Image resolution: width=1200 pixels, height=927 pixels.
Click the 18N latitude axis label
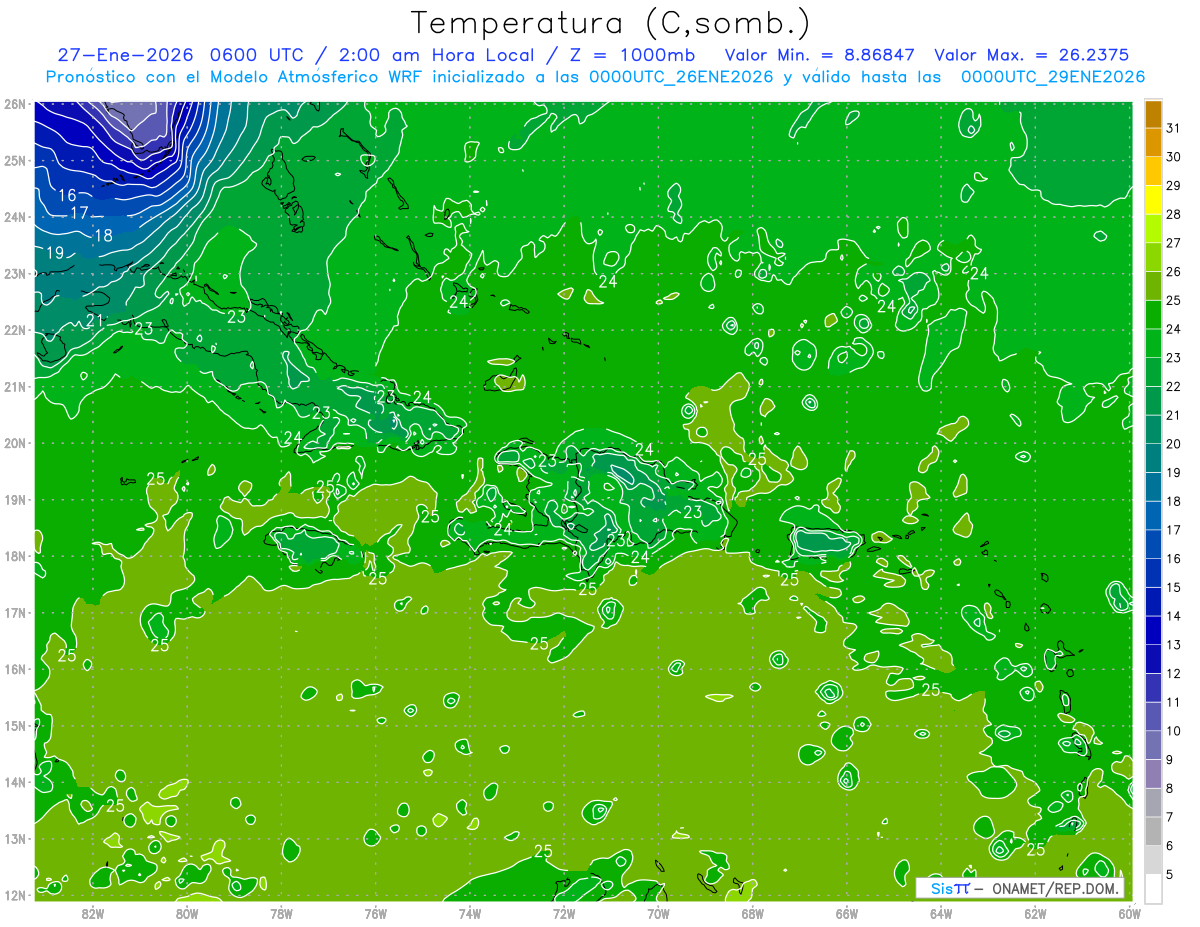pyautogui.click(x=14, y=556)
